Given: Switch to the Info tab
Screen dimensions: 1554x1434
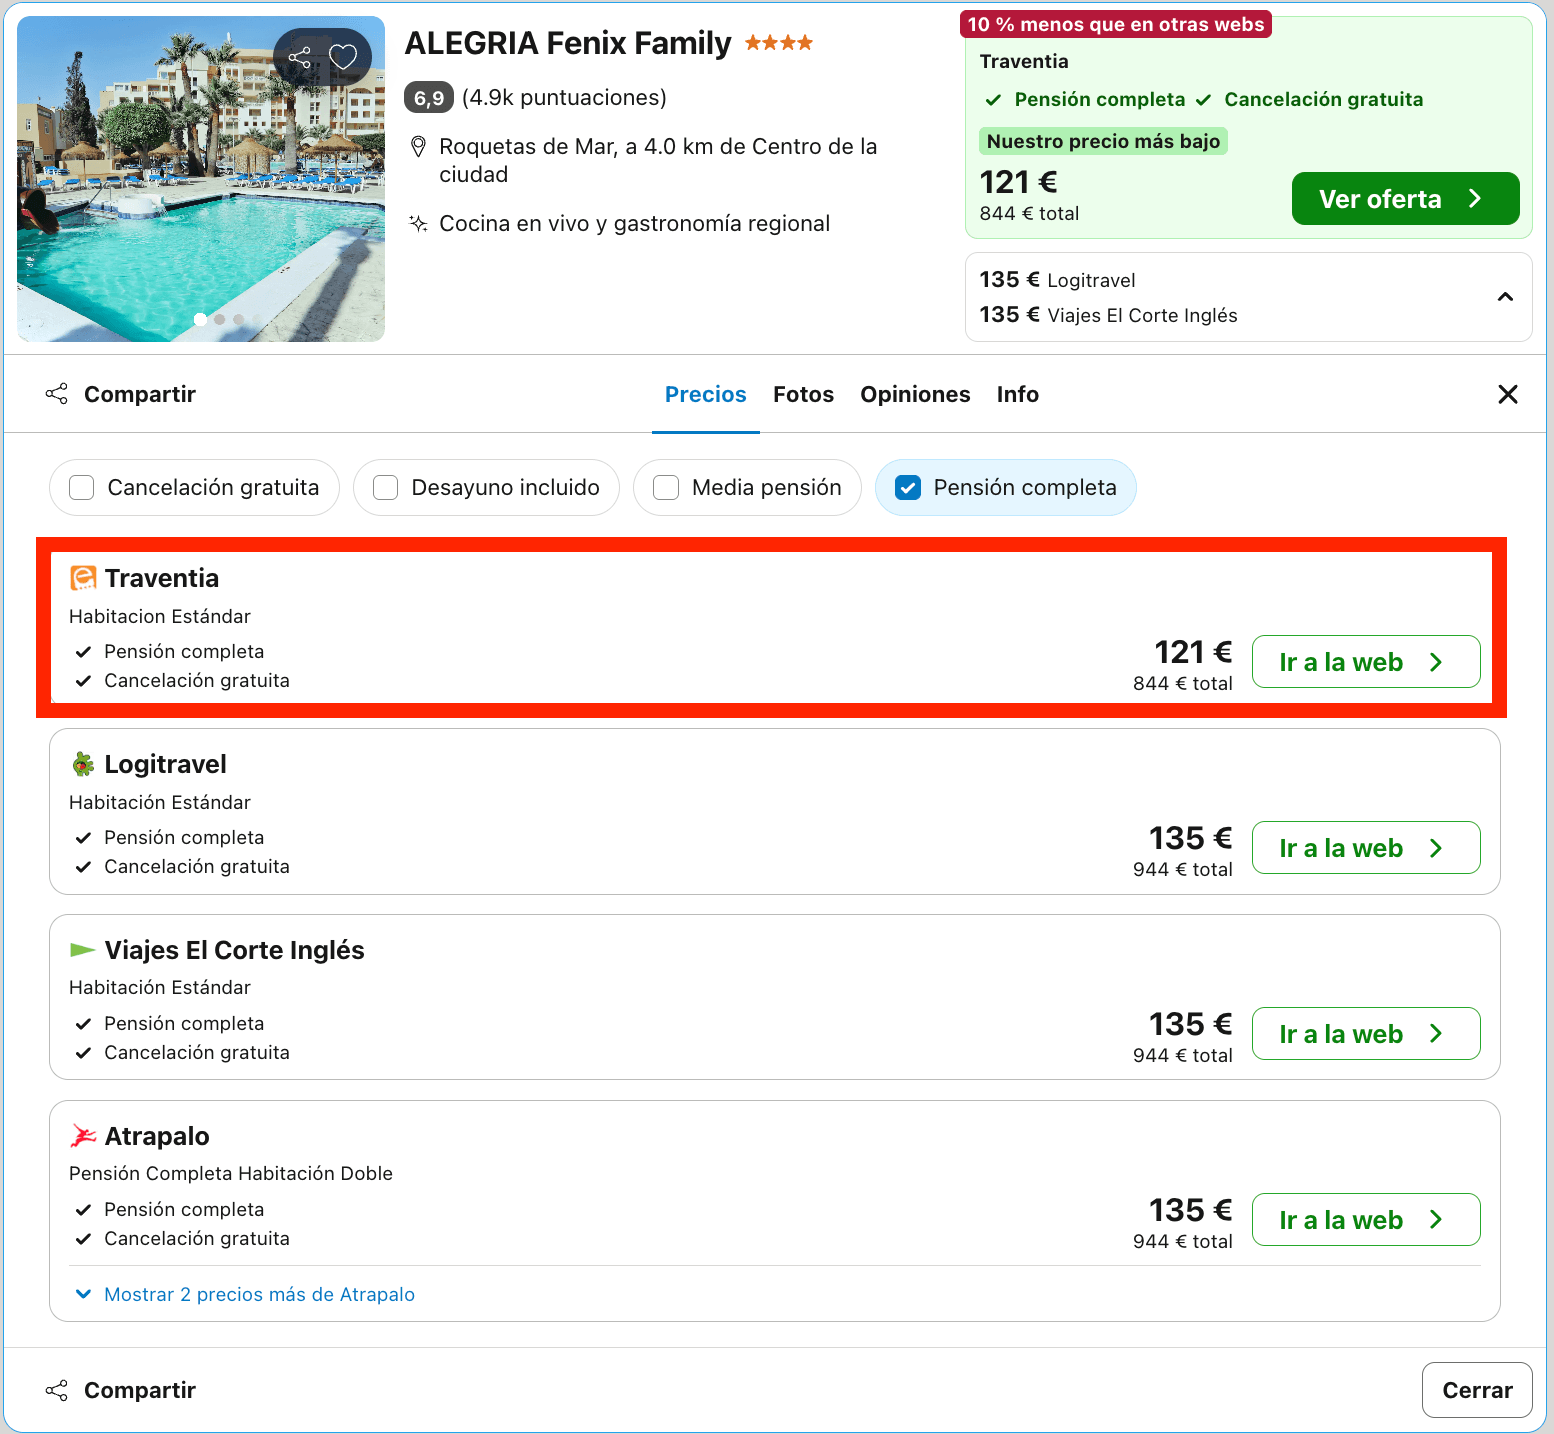Looking at the screenshot, I should pos(1018,394).
